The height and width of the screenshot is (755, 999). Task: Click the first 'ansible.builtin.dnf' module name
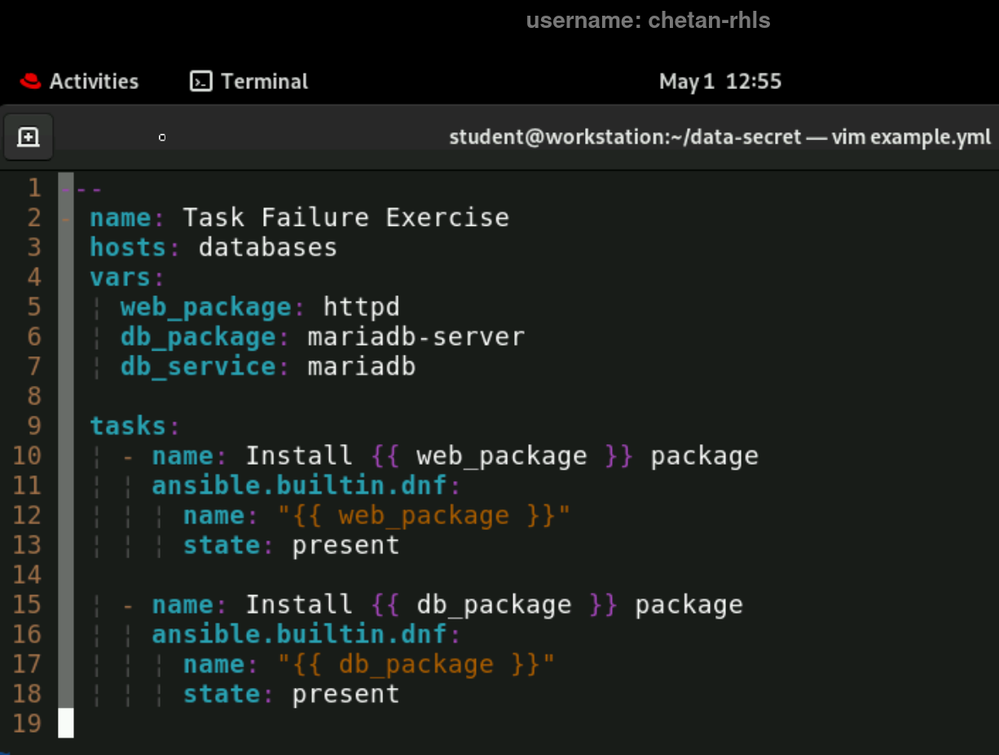[x=305, y=486]
